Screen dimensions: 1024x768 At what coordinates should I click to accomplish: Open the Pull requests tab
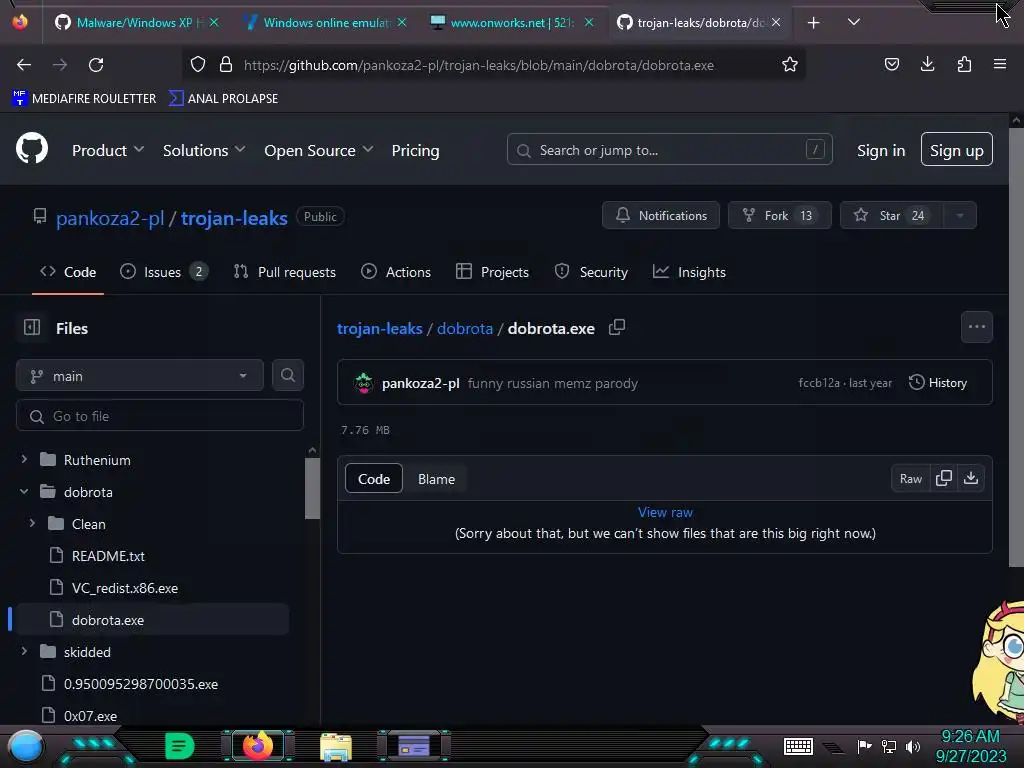(285, 272)
